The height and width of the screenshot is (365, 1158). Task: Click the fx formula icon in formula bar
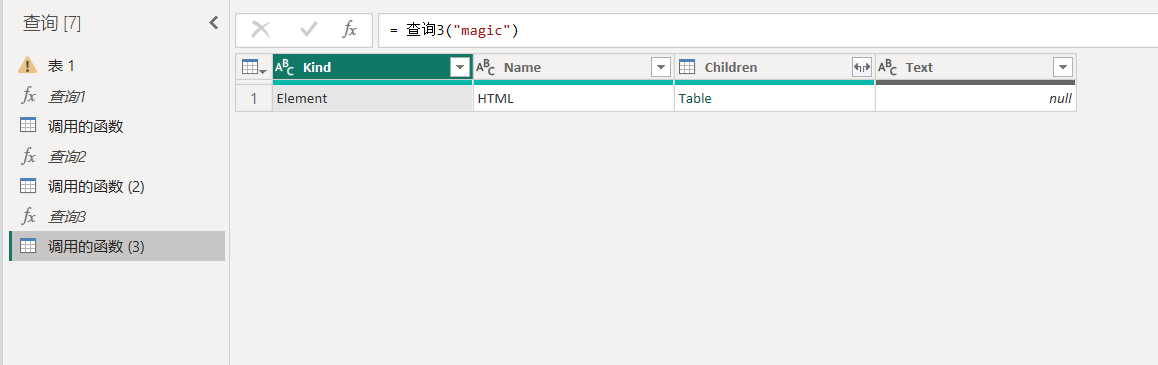coord(349,30)
